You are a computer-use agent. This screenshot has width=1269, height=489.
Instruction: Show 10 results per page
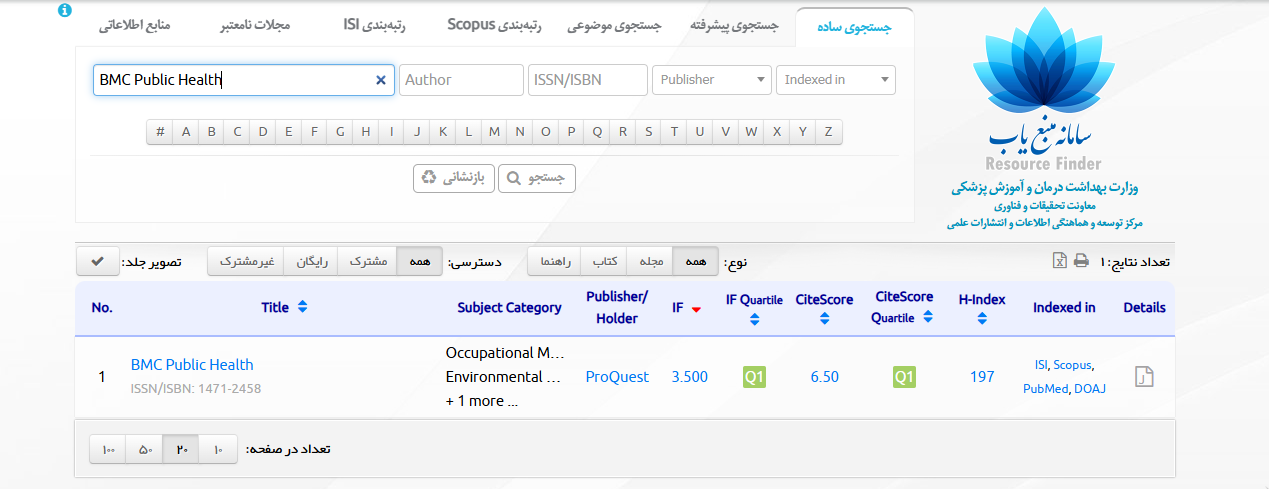coord(218,450)
